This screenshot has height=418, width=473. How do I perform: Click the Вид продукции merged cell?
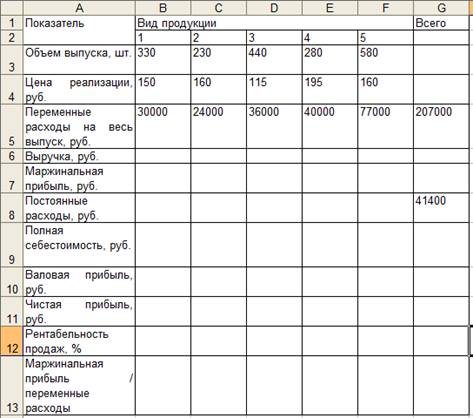point(274,23)
